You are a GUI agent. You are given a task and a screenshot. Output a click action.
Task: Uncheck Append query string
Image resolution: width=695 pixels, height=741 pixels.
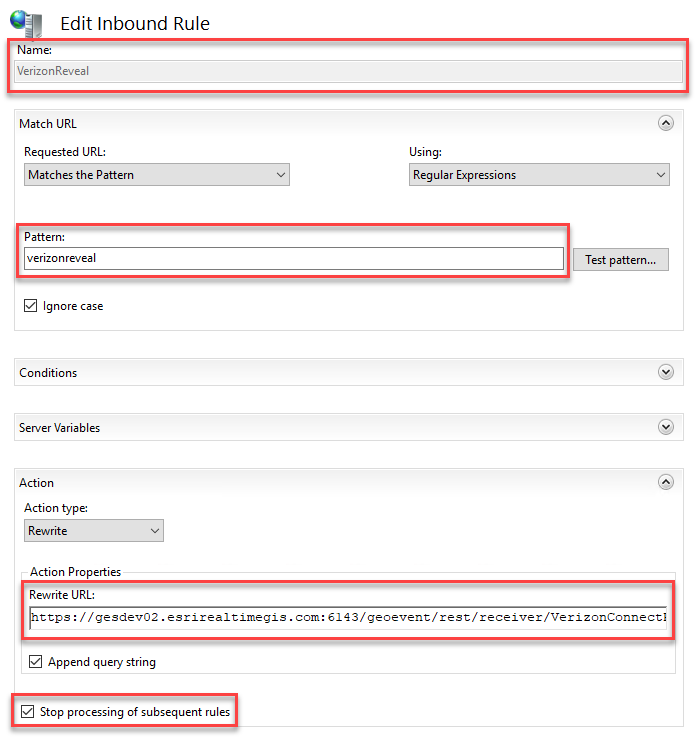tap(36, 662)
